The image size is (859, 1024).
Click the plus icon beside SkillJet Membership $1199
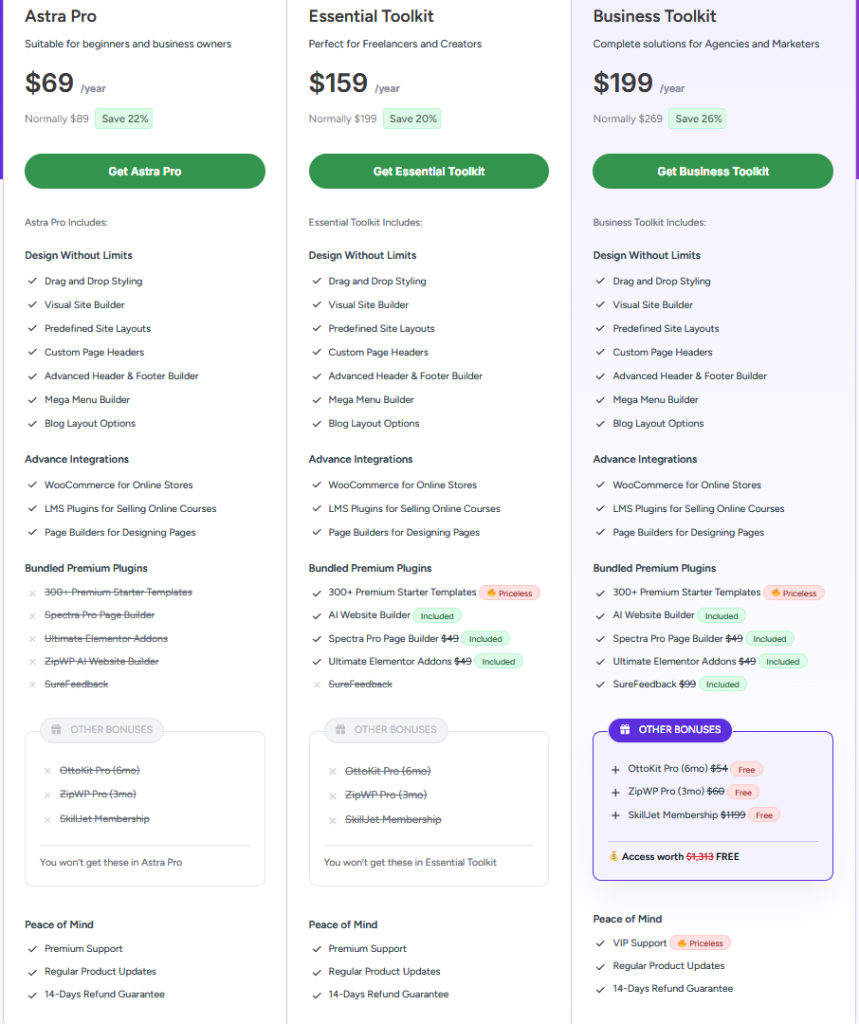point(616,815)
